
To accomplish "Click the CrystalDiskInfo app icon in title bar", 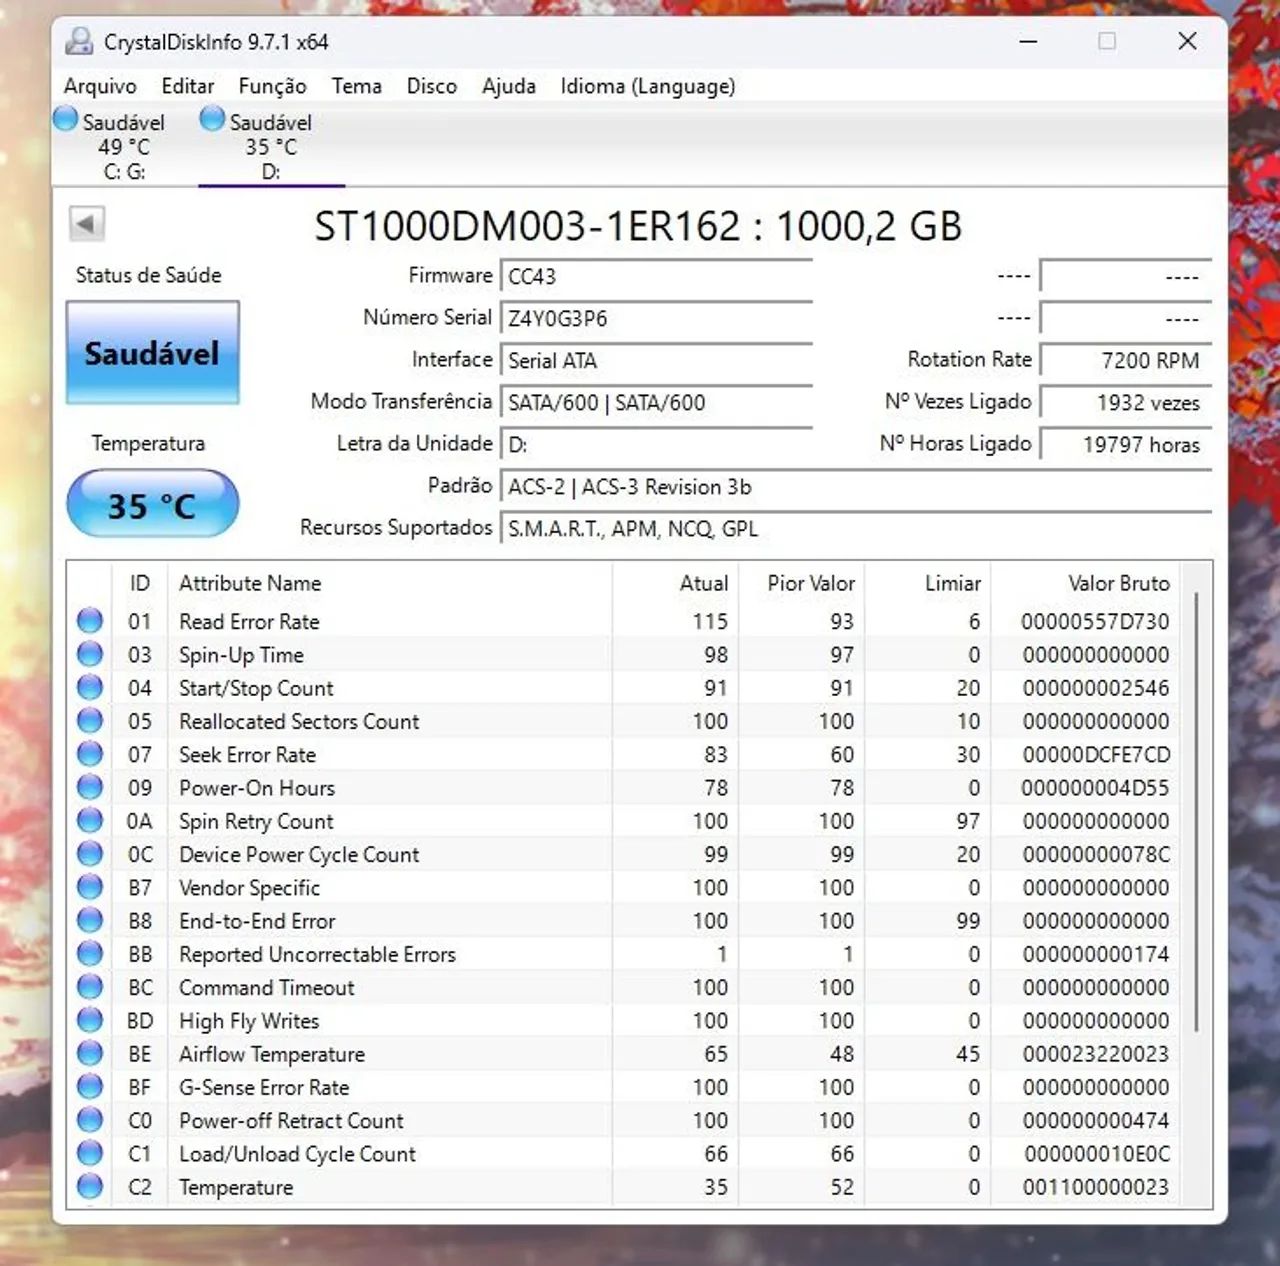I will (78, 41).
